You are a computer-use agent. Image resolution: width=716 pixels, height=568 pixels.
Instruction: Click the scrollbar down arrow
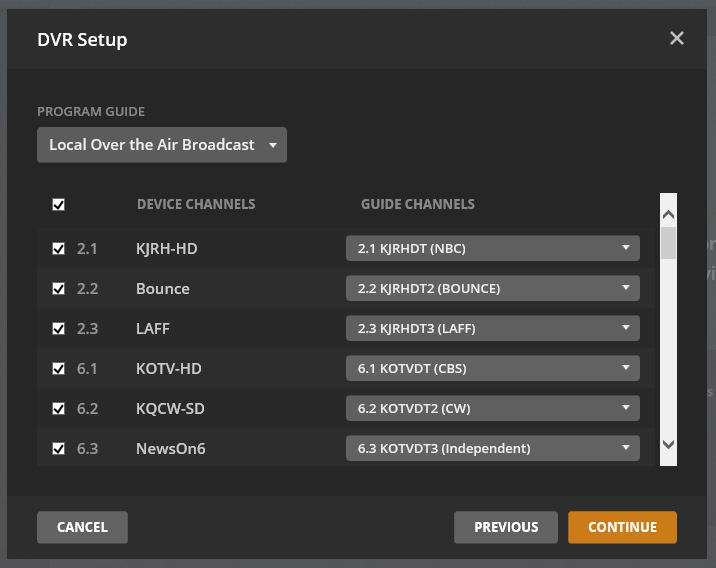pyautogui.click(x=669, y=444)
